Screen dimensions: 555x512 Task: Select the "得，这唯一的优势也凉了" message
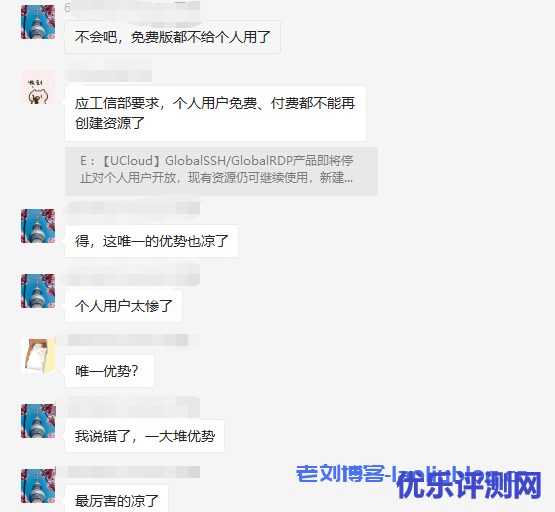tap(151, 241)
